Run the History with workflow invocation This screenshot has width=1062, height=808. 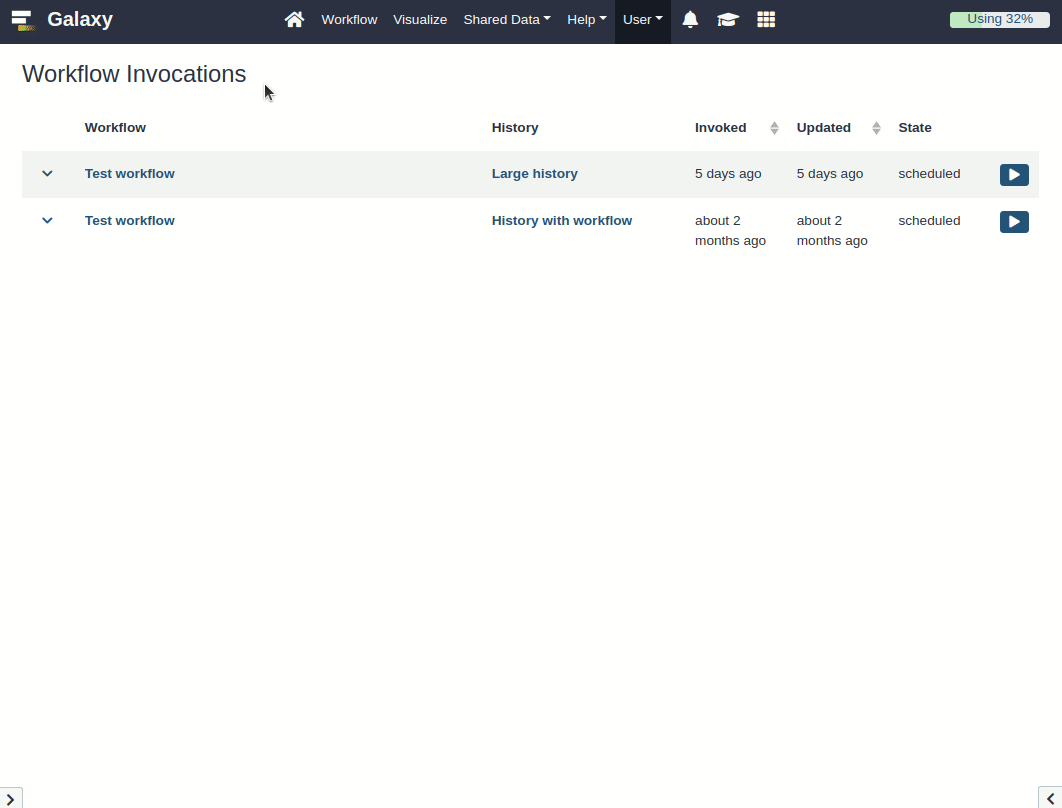(x=1013, y=221)
